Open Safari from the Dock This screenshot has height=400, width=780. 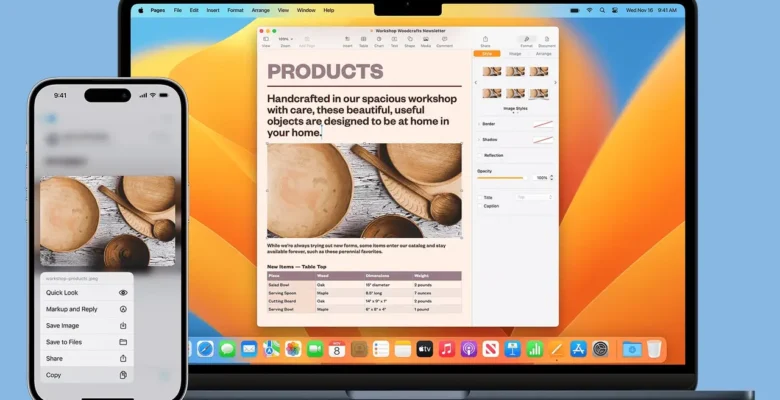[205, 349]
